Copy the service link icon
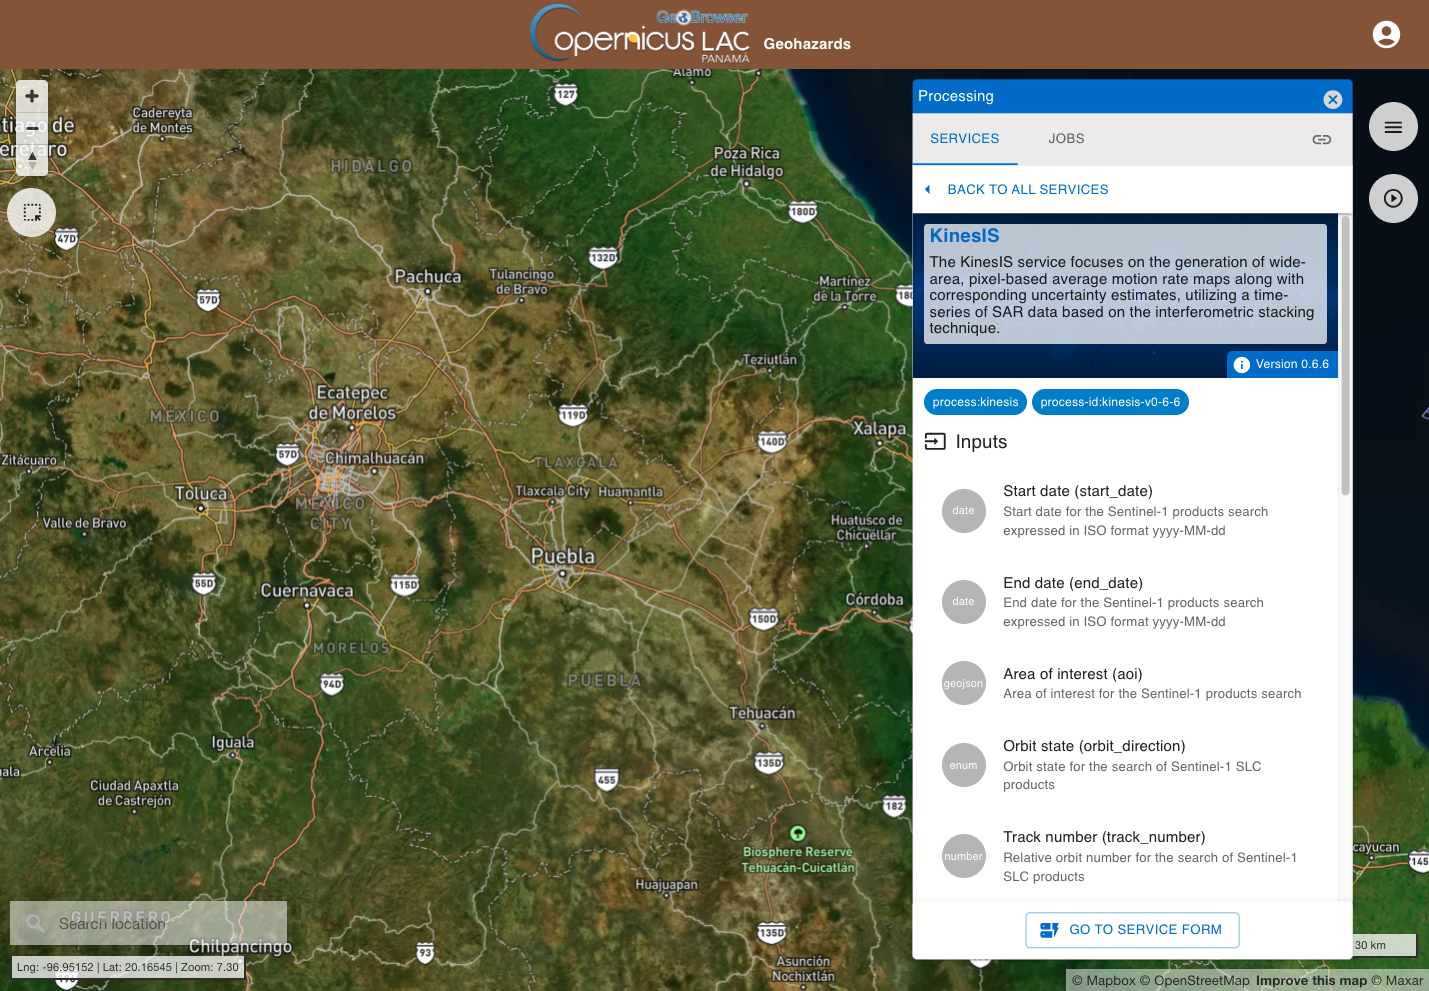Screen dimensions: 1429x991 point(1322,139)
